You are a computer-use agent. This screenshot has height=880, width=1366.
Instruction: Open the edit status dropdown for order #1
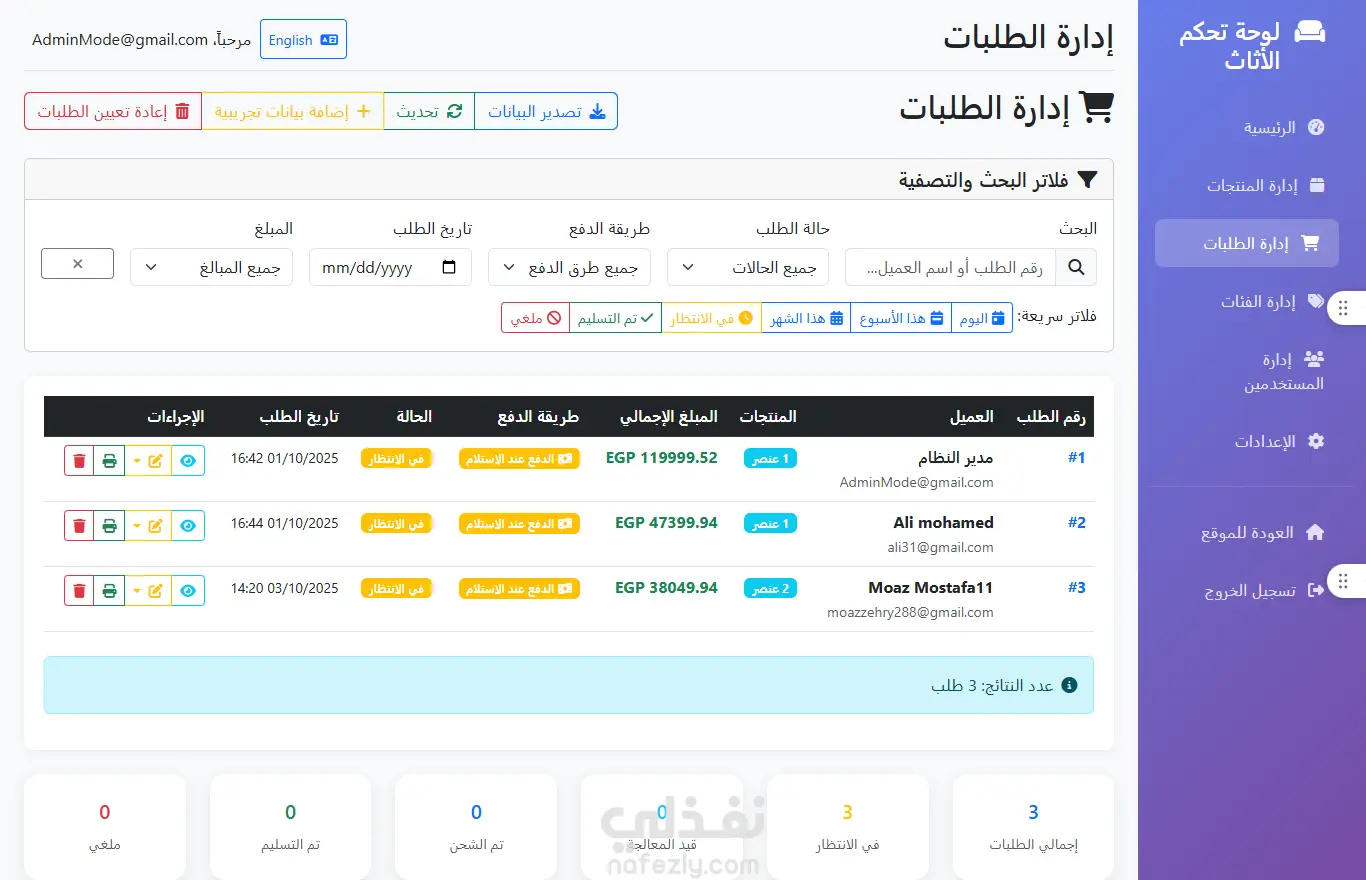click(148, 461)
